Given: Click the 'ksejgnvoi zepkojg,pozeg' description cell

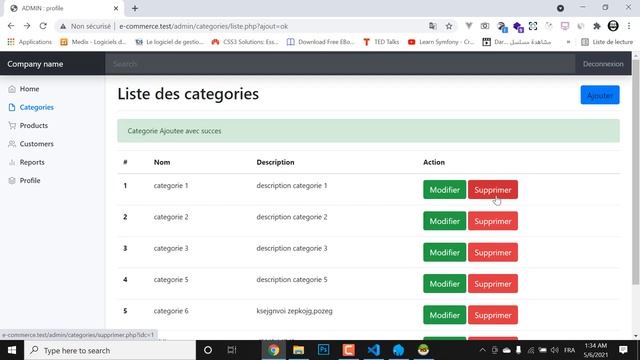Looking at the screenshot, I should [294, 311].
